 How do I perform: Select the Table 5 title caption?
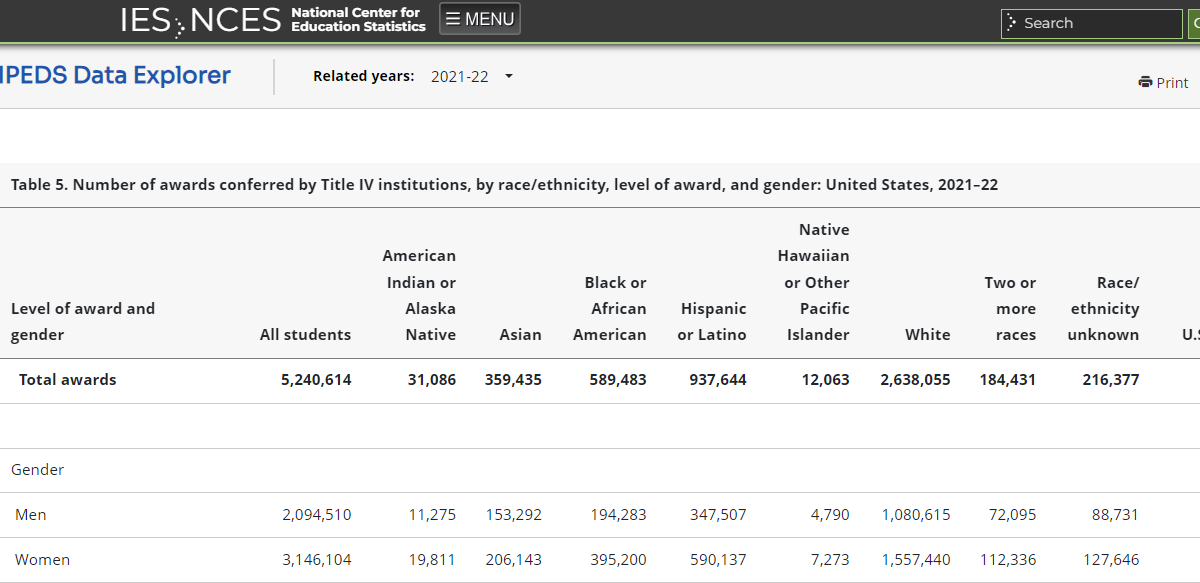[x=504, y=185]
